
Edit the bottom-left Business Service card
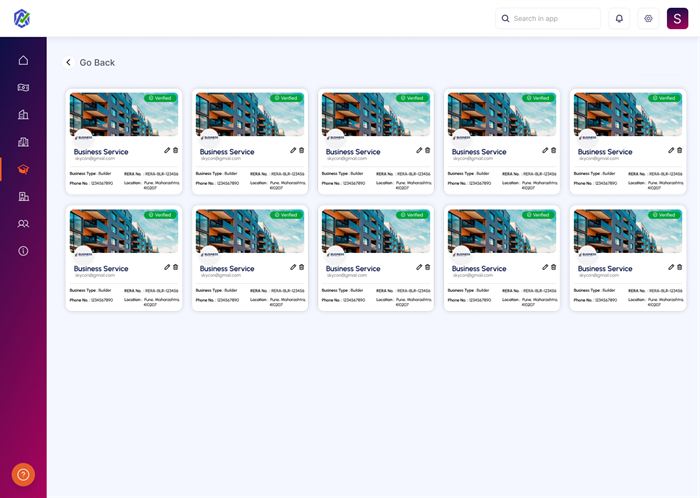pos(167,267)
